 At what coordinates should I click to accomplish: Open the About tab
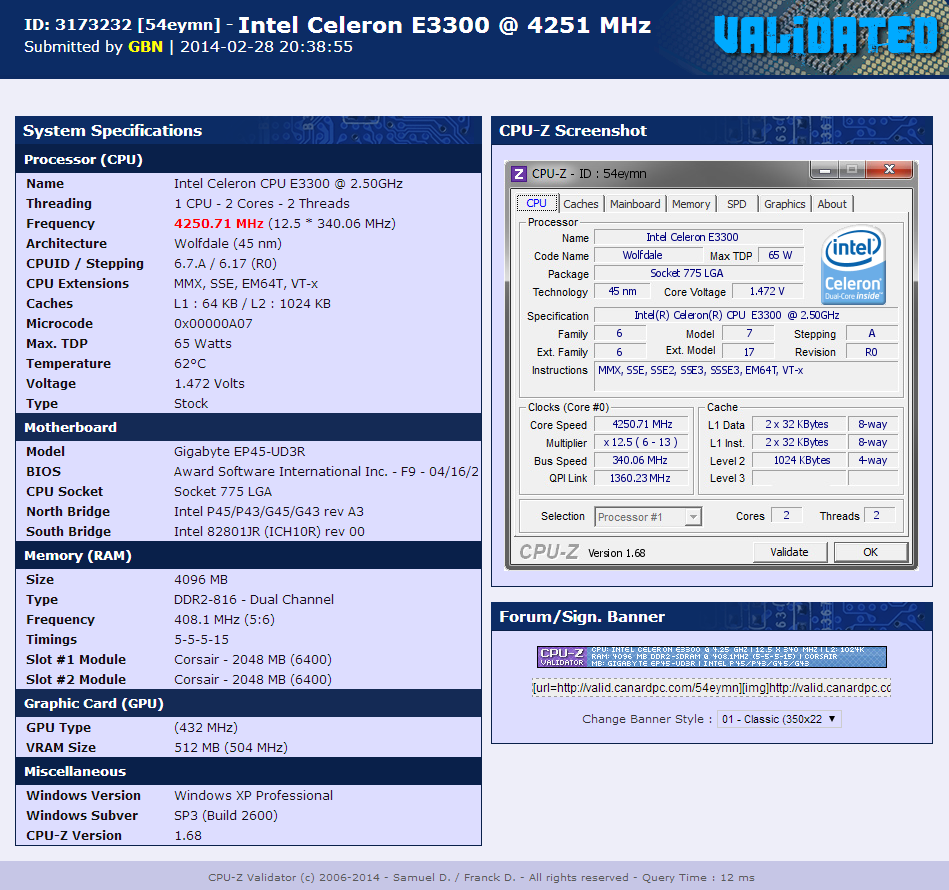click(x=832, y=204)
